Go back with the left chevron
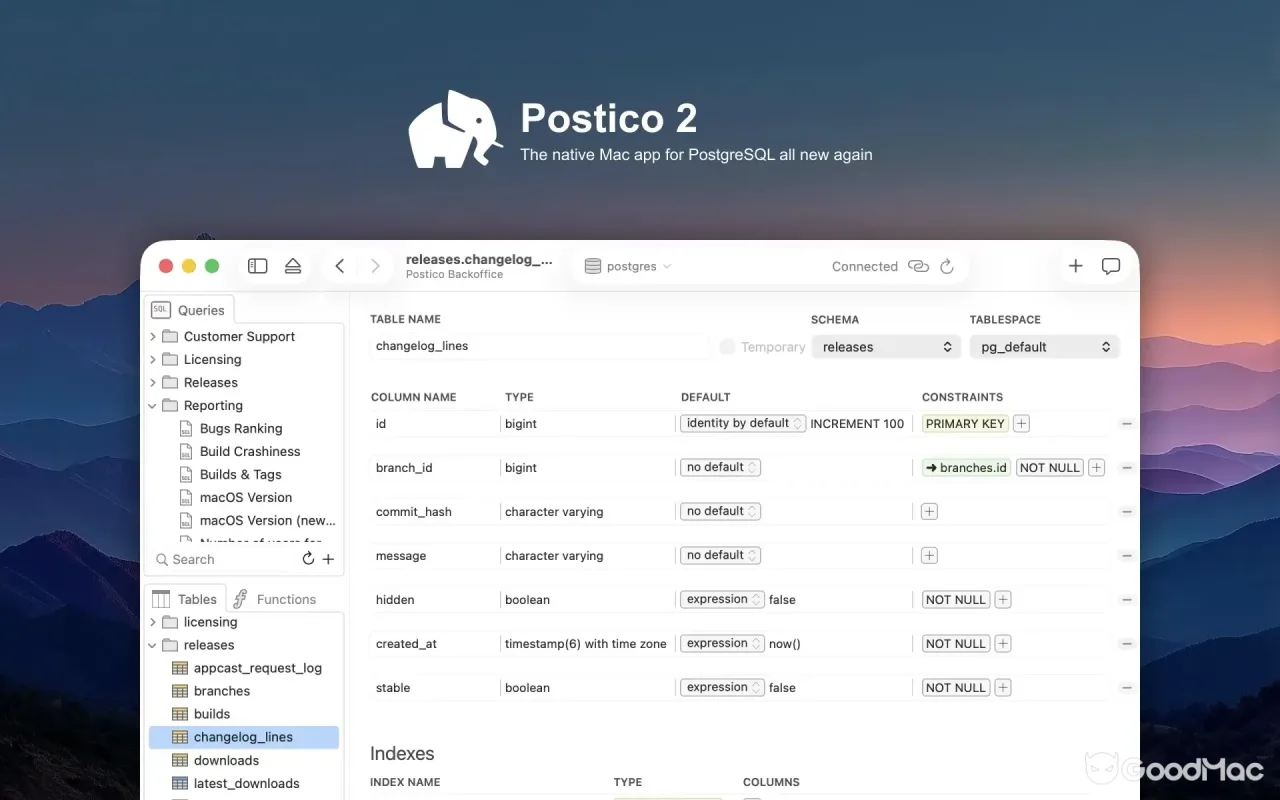This screenshot has height=800, width=1280. coord(340,266)
